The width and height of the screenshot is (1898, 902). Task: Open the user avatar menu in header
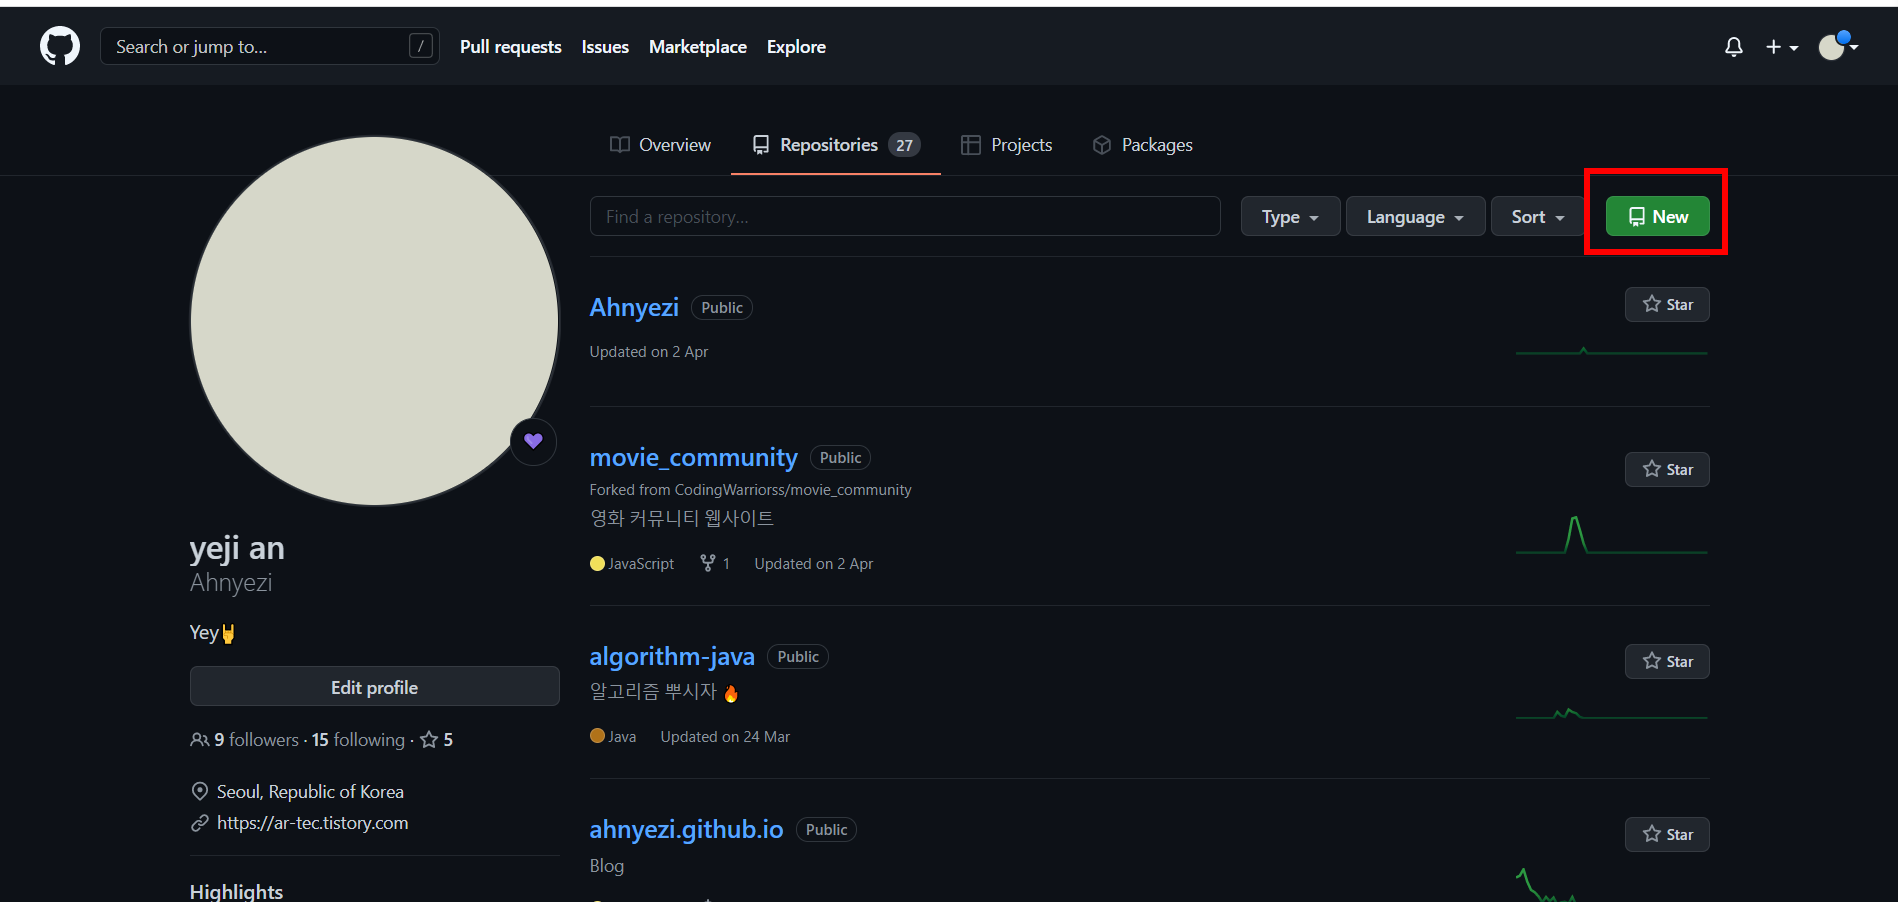click(x=1838, y=46)
